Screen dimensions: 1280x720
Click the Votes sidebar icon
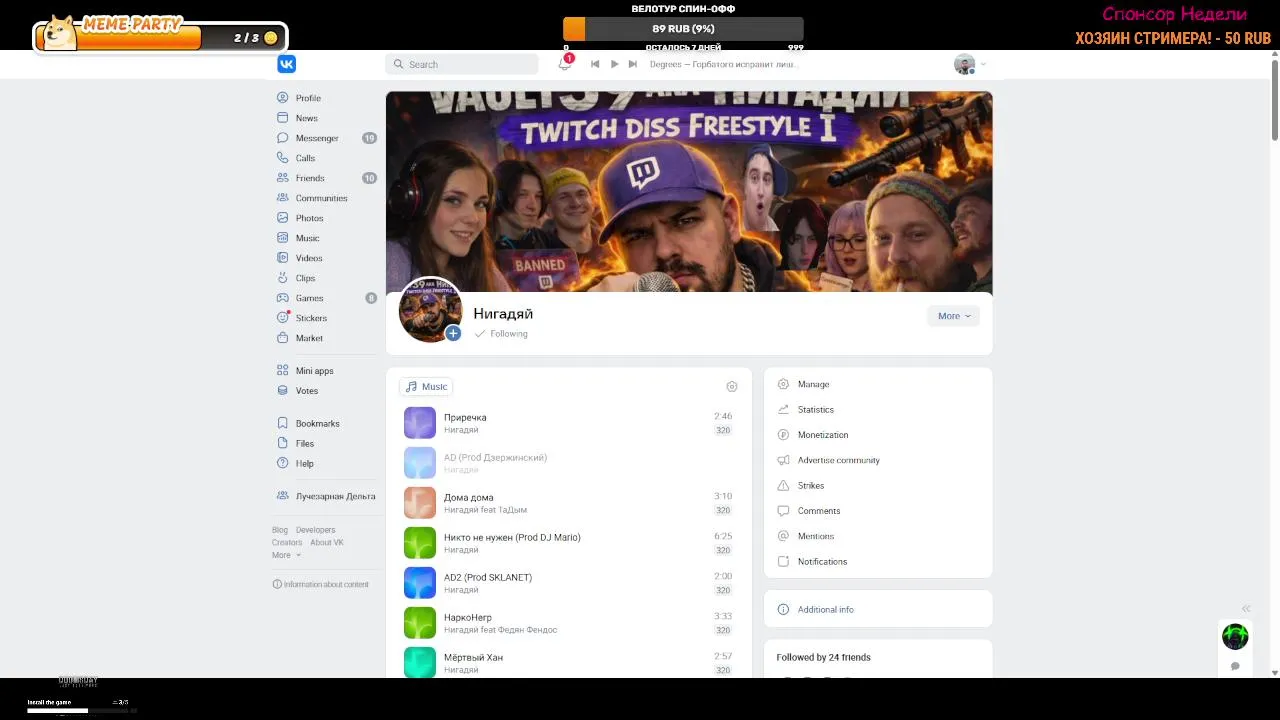[283, 391]
